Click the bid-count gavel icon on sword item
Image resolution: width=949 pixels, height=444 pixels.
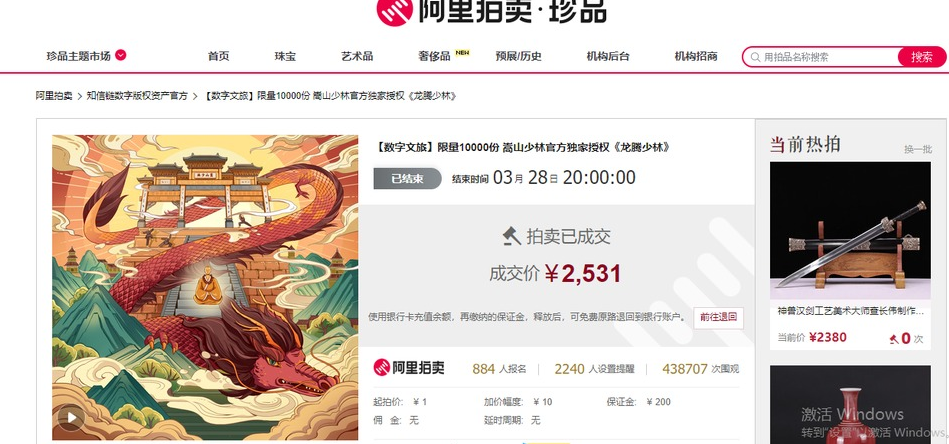pyautogui.click(x=894, y=339)
